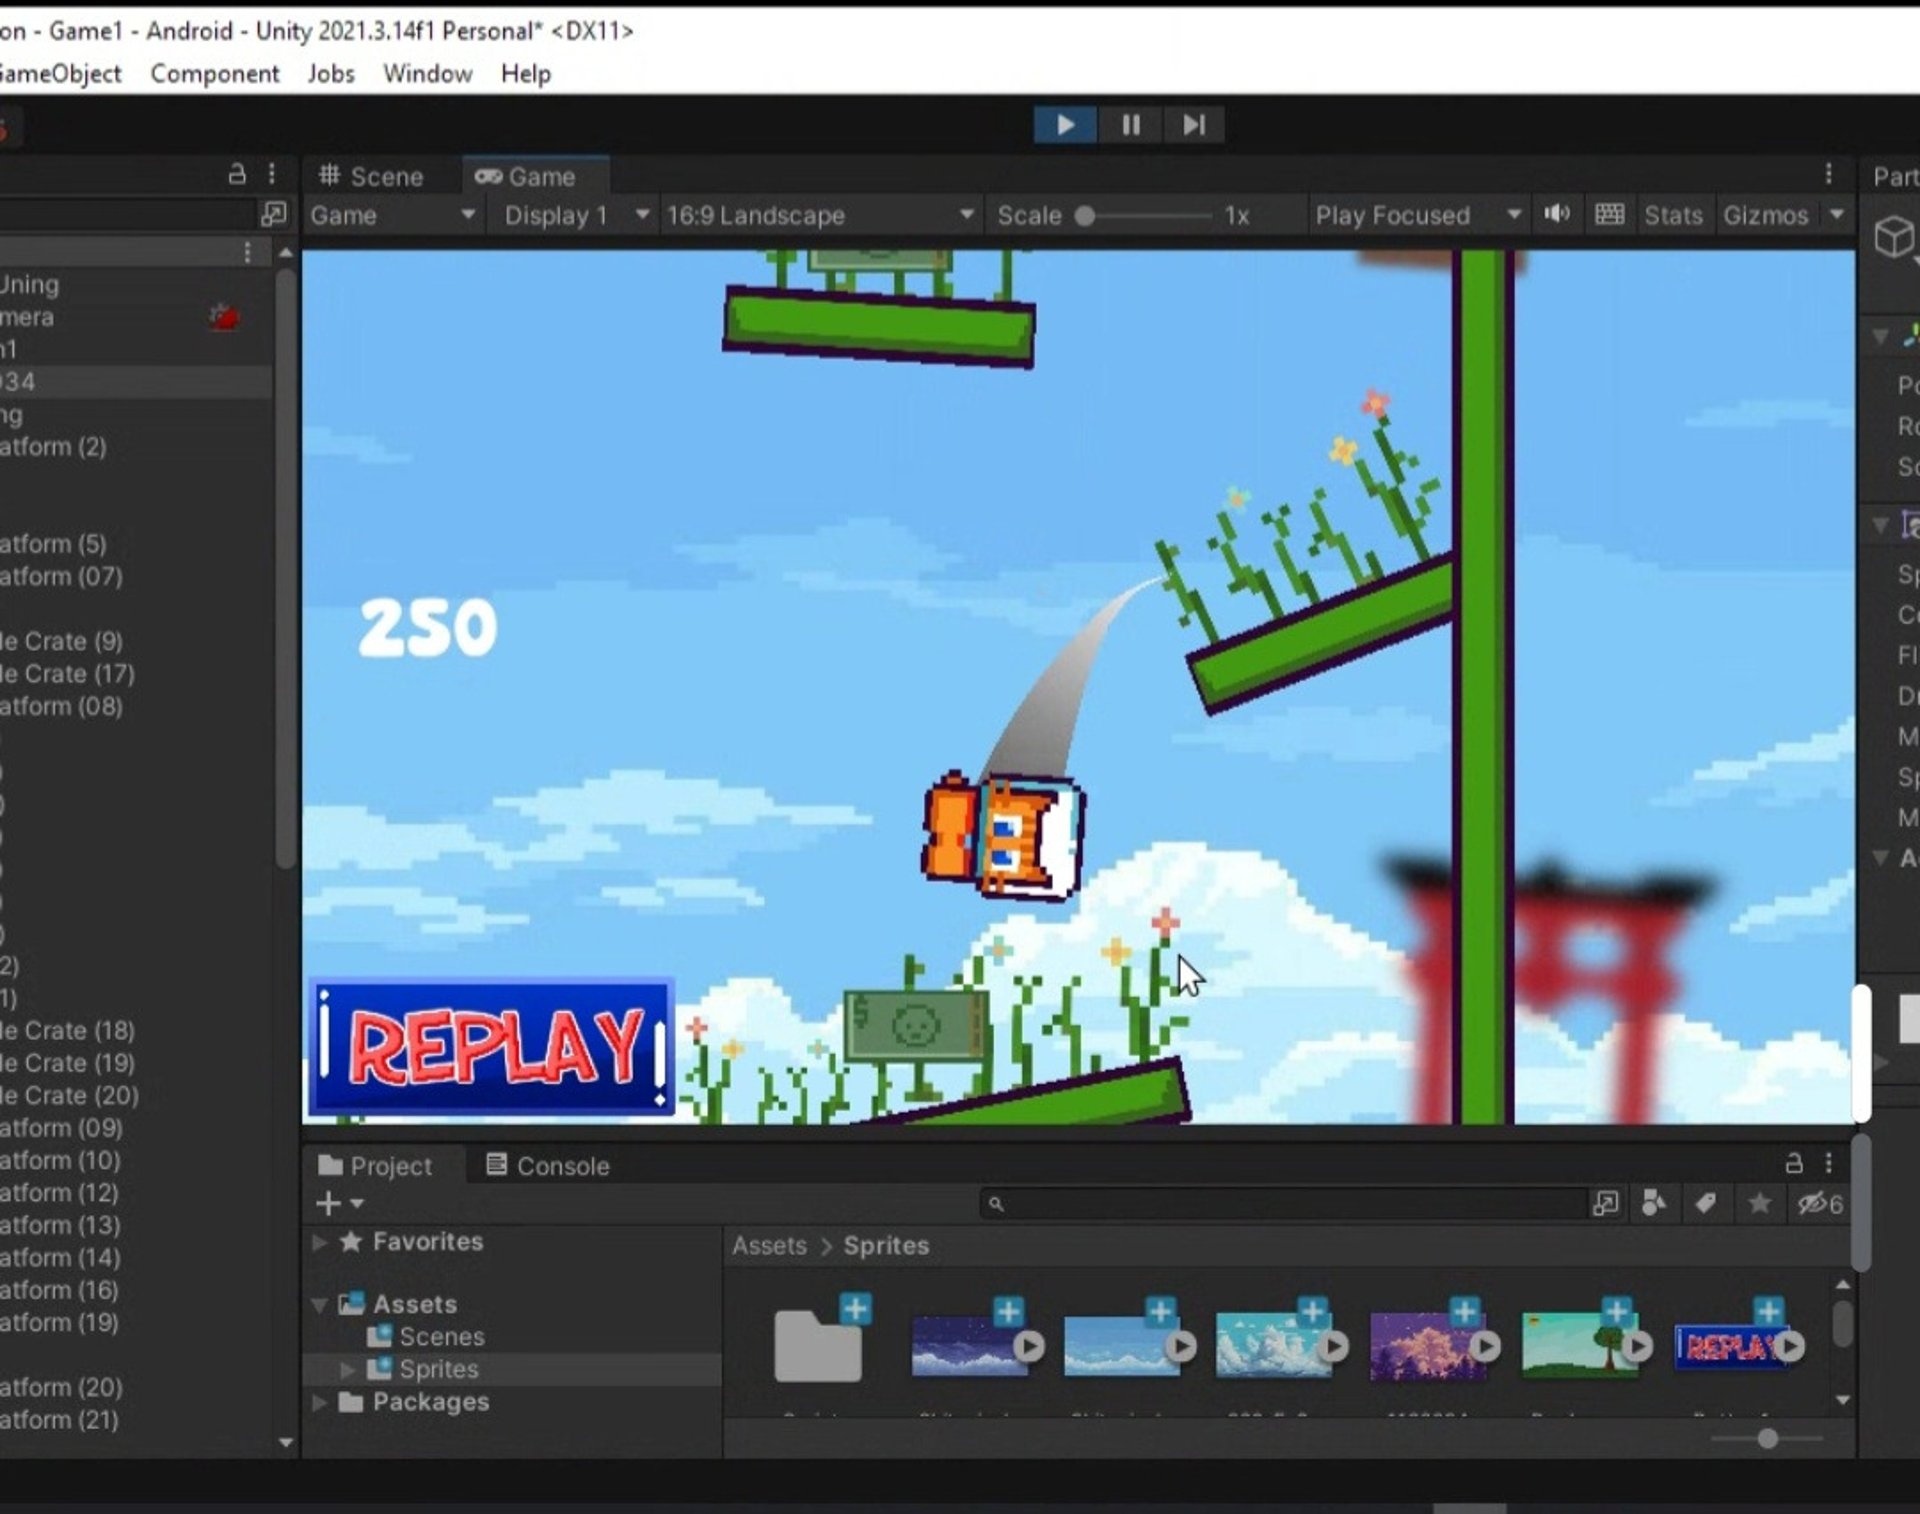1920x1514 pixels.
Task: Adjust the Game view Scale slider
Action: point(1085,216)
